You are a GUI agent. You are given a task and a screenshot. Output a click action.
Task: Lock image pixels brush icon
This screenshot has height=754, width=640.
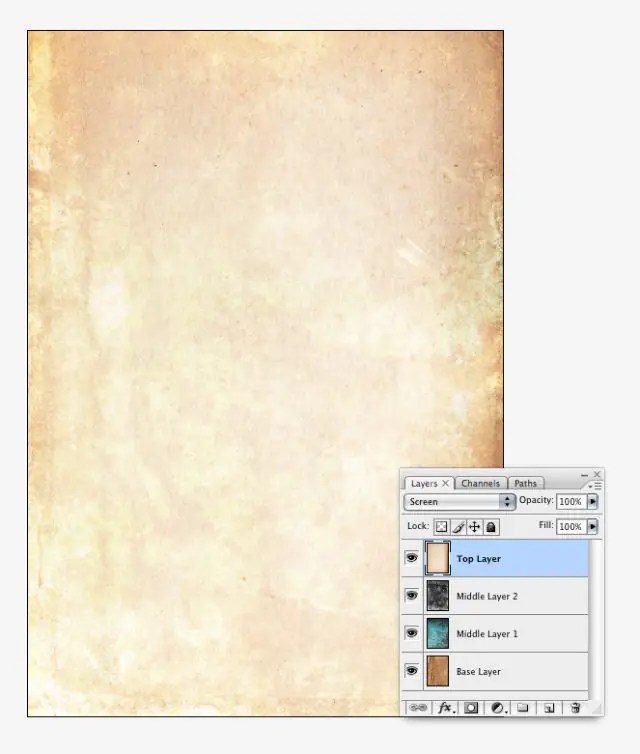pyautogui.click(x=458, y=527)
